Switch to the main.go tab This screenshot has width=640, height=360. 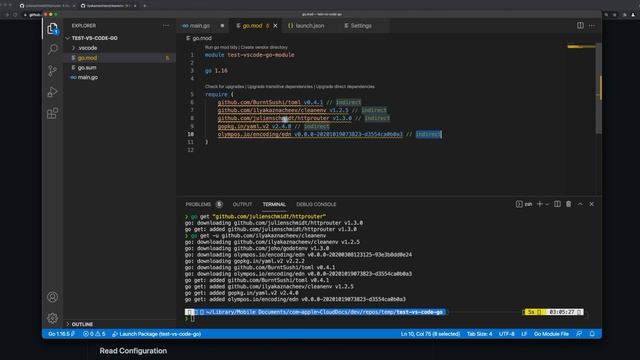point(199,26)
